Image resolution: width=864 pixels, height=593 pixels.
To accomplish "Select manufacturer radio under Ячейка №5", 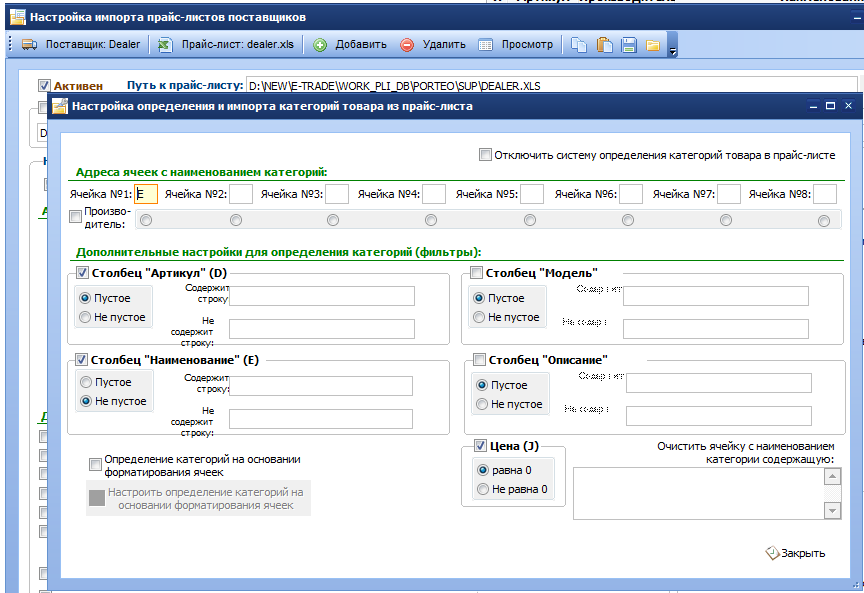I will click(530, 220).
